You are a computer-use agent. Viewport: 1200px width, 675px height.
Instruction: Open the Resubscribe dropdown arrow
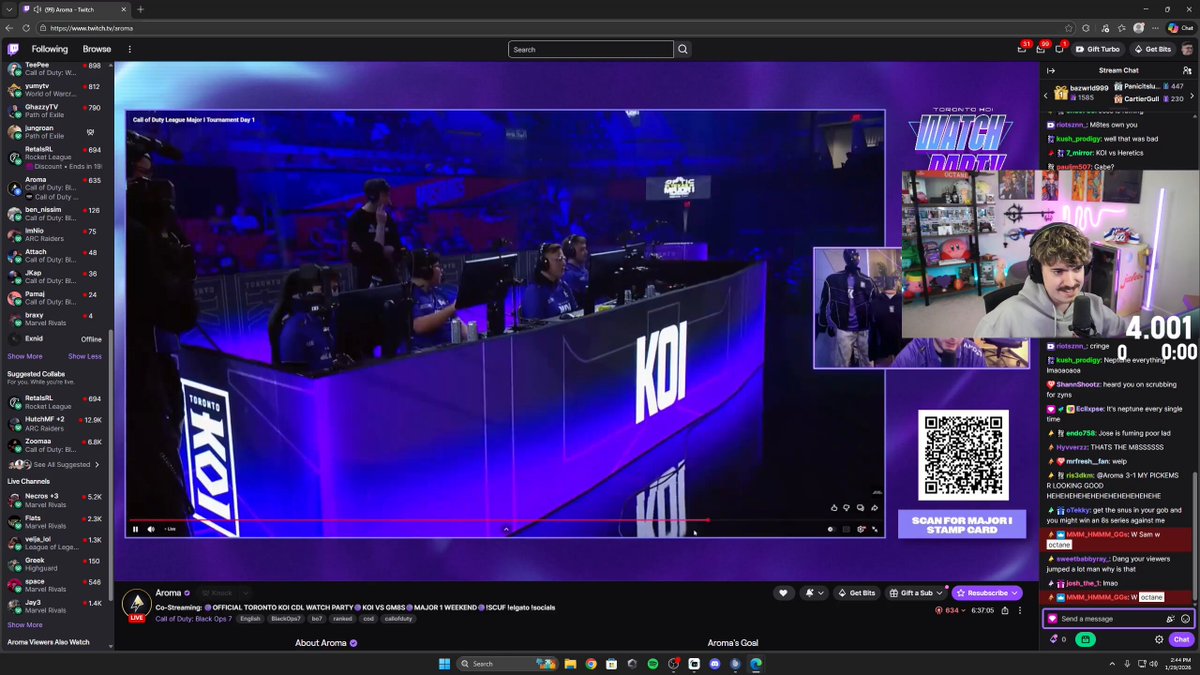(x=1016, y=593)
